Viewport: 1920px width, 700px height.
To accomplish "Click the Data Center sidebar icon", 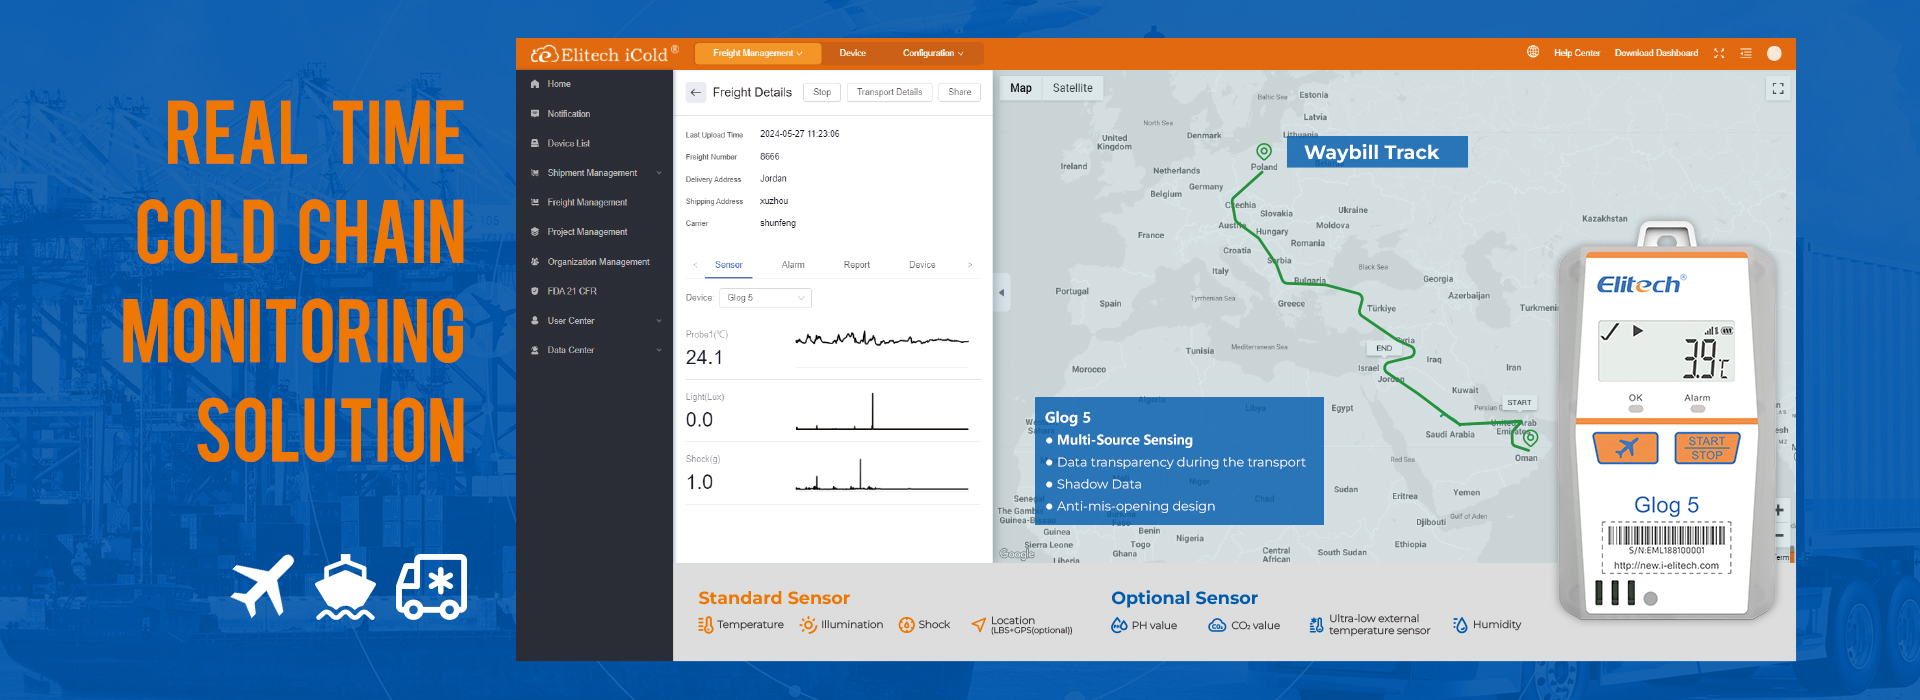I will [x=535, y=350].
